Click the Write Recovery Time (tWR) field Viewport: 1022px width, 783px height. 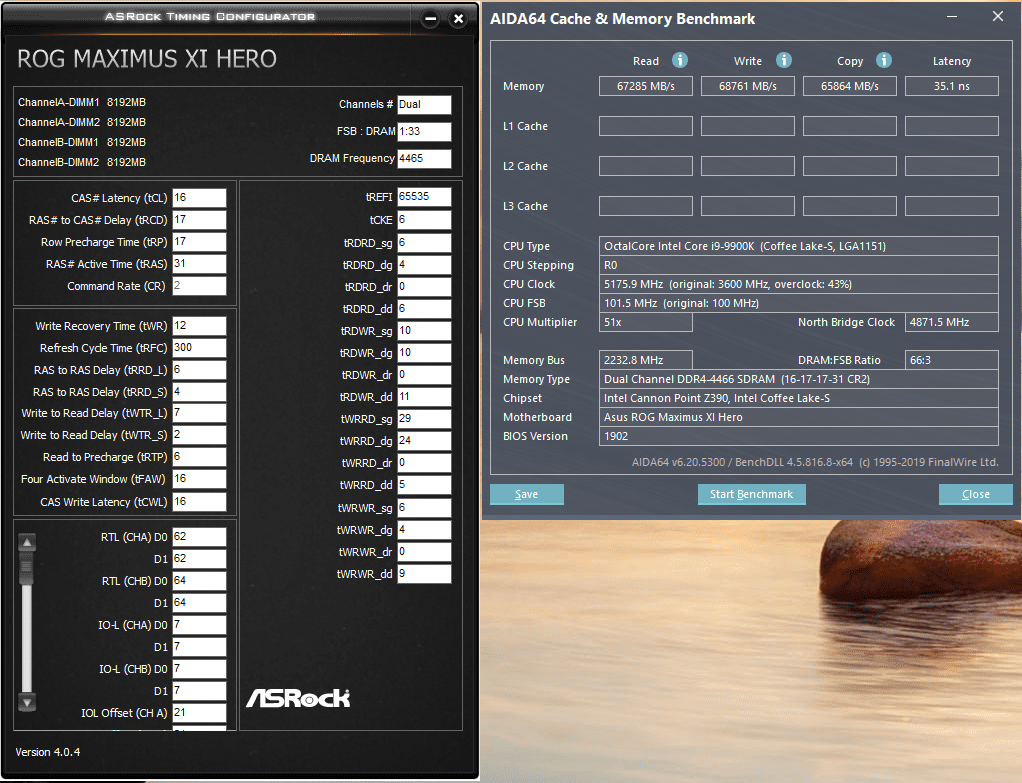[x=199, y=325]
